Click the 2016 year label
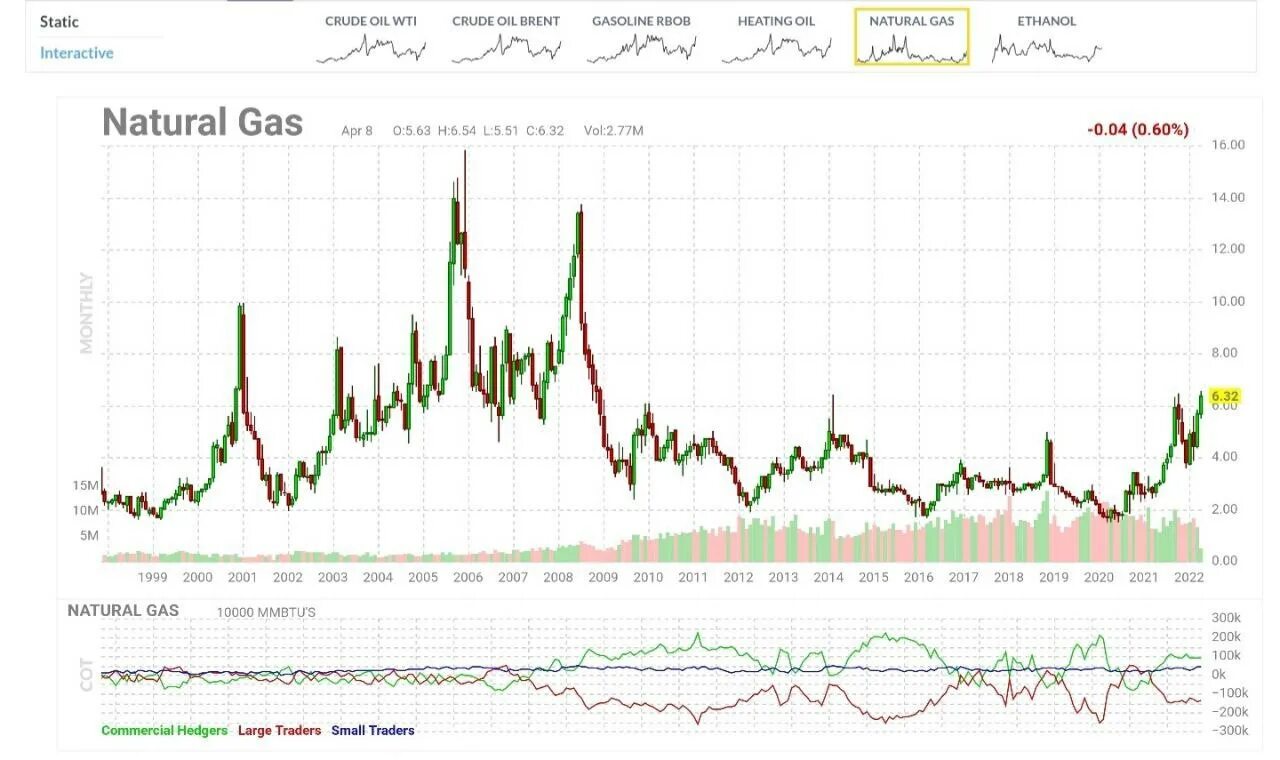Viewport: 1280px width, 760px height. click(918, 577)
